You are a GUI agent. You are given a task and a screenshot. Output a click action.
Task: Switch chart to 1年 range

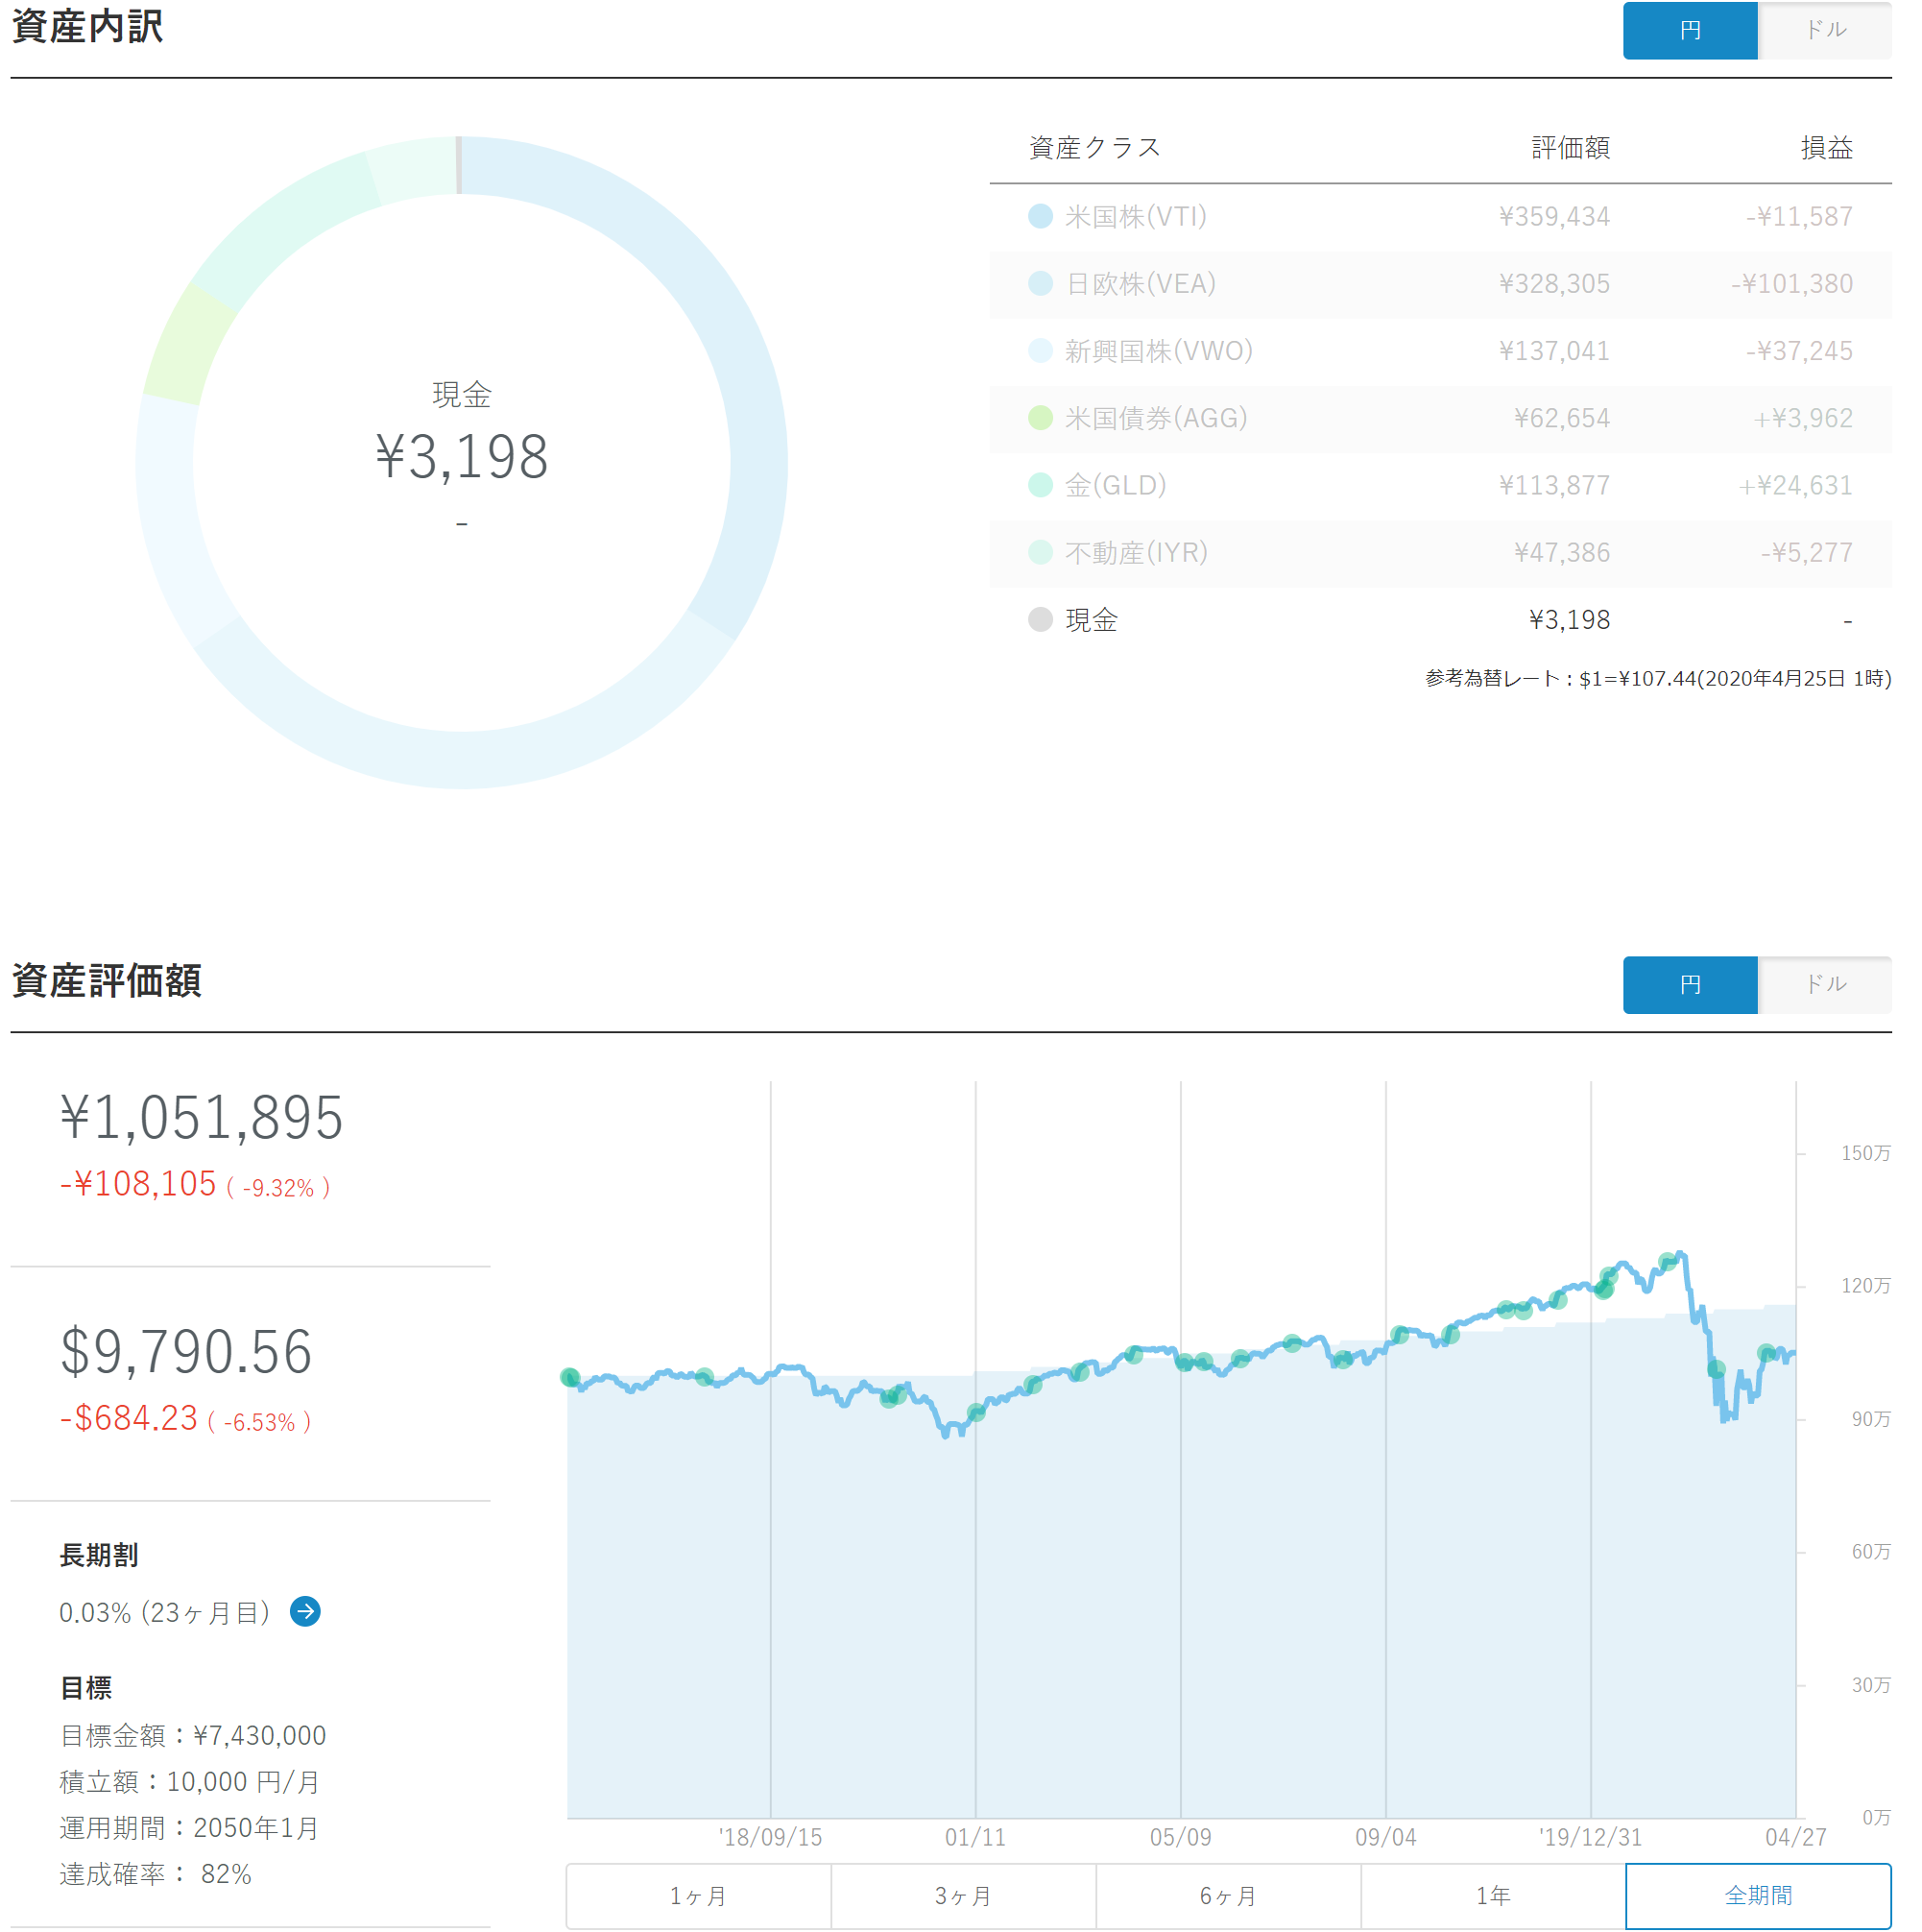[x=1493, y=1895]
